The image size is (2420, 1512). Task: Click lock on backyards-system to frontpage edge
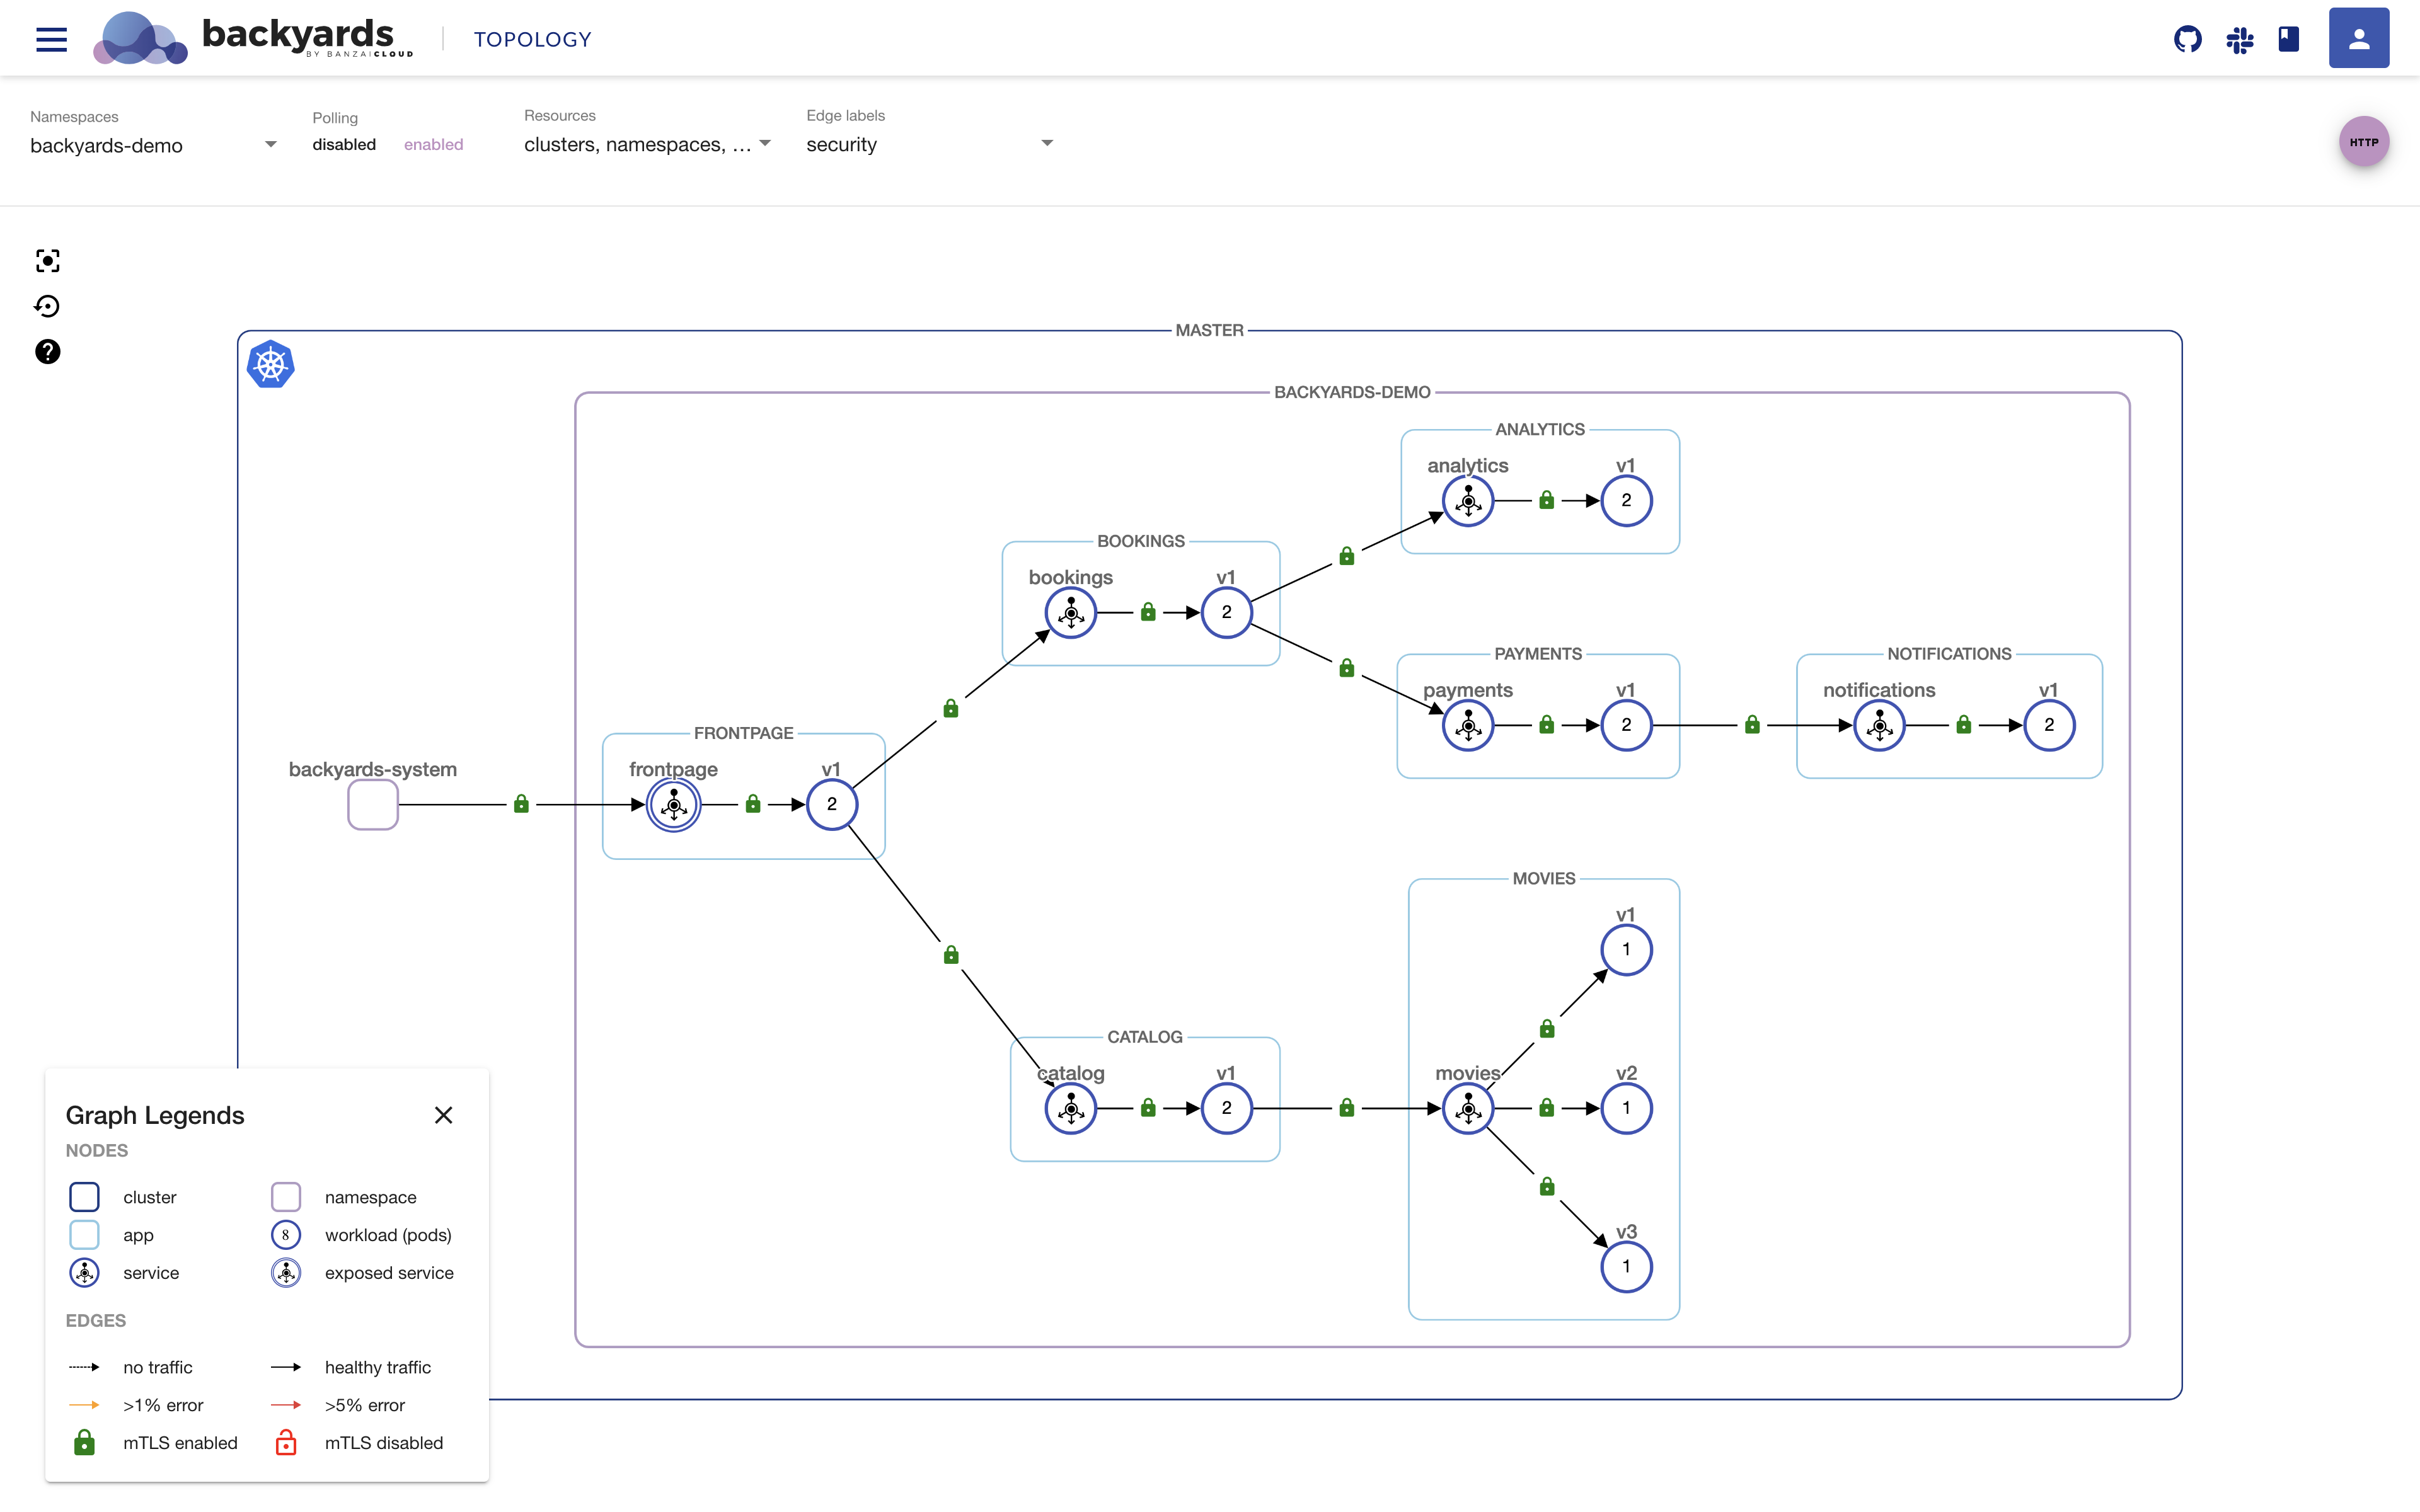(521, 803)
